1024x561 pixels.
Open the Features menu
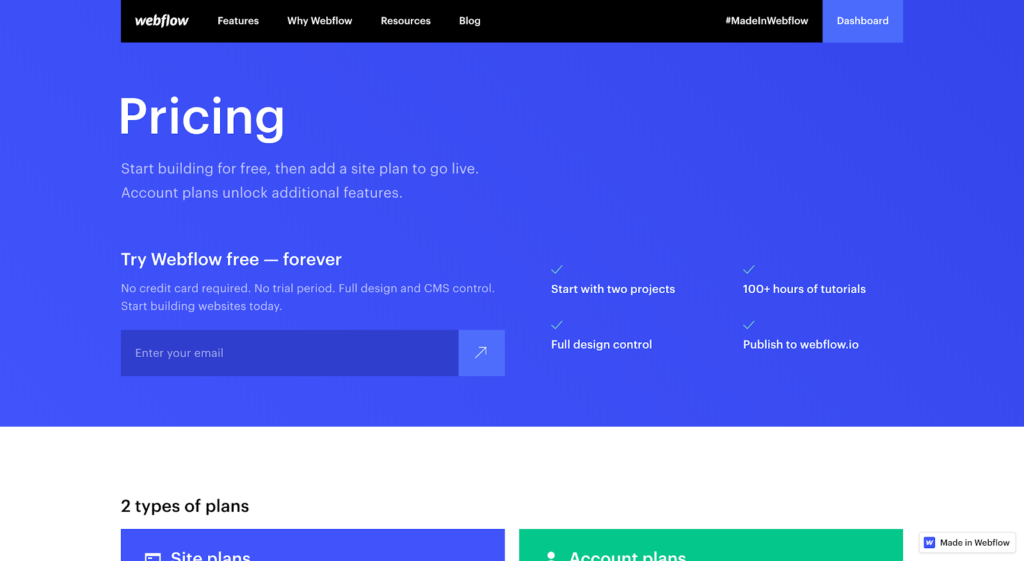tap(238, 21)
